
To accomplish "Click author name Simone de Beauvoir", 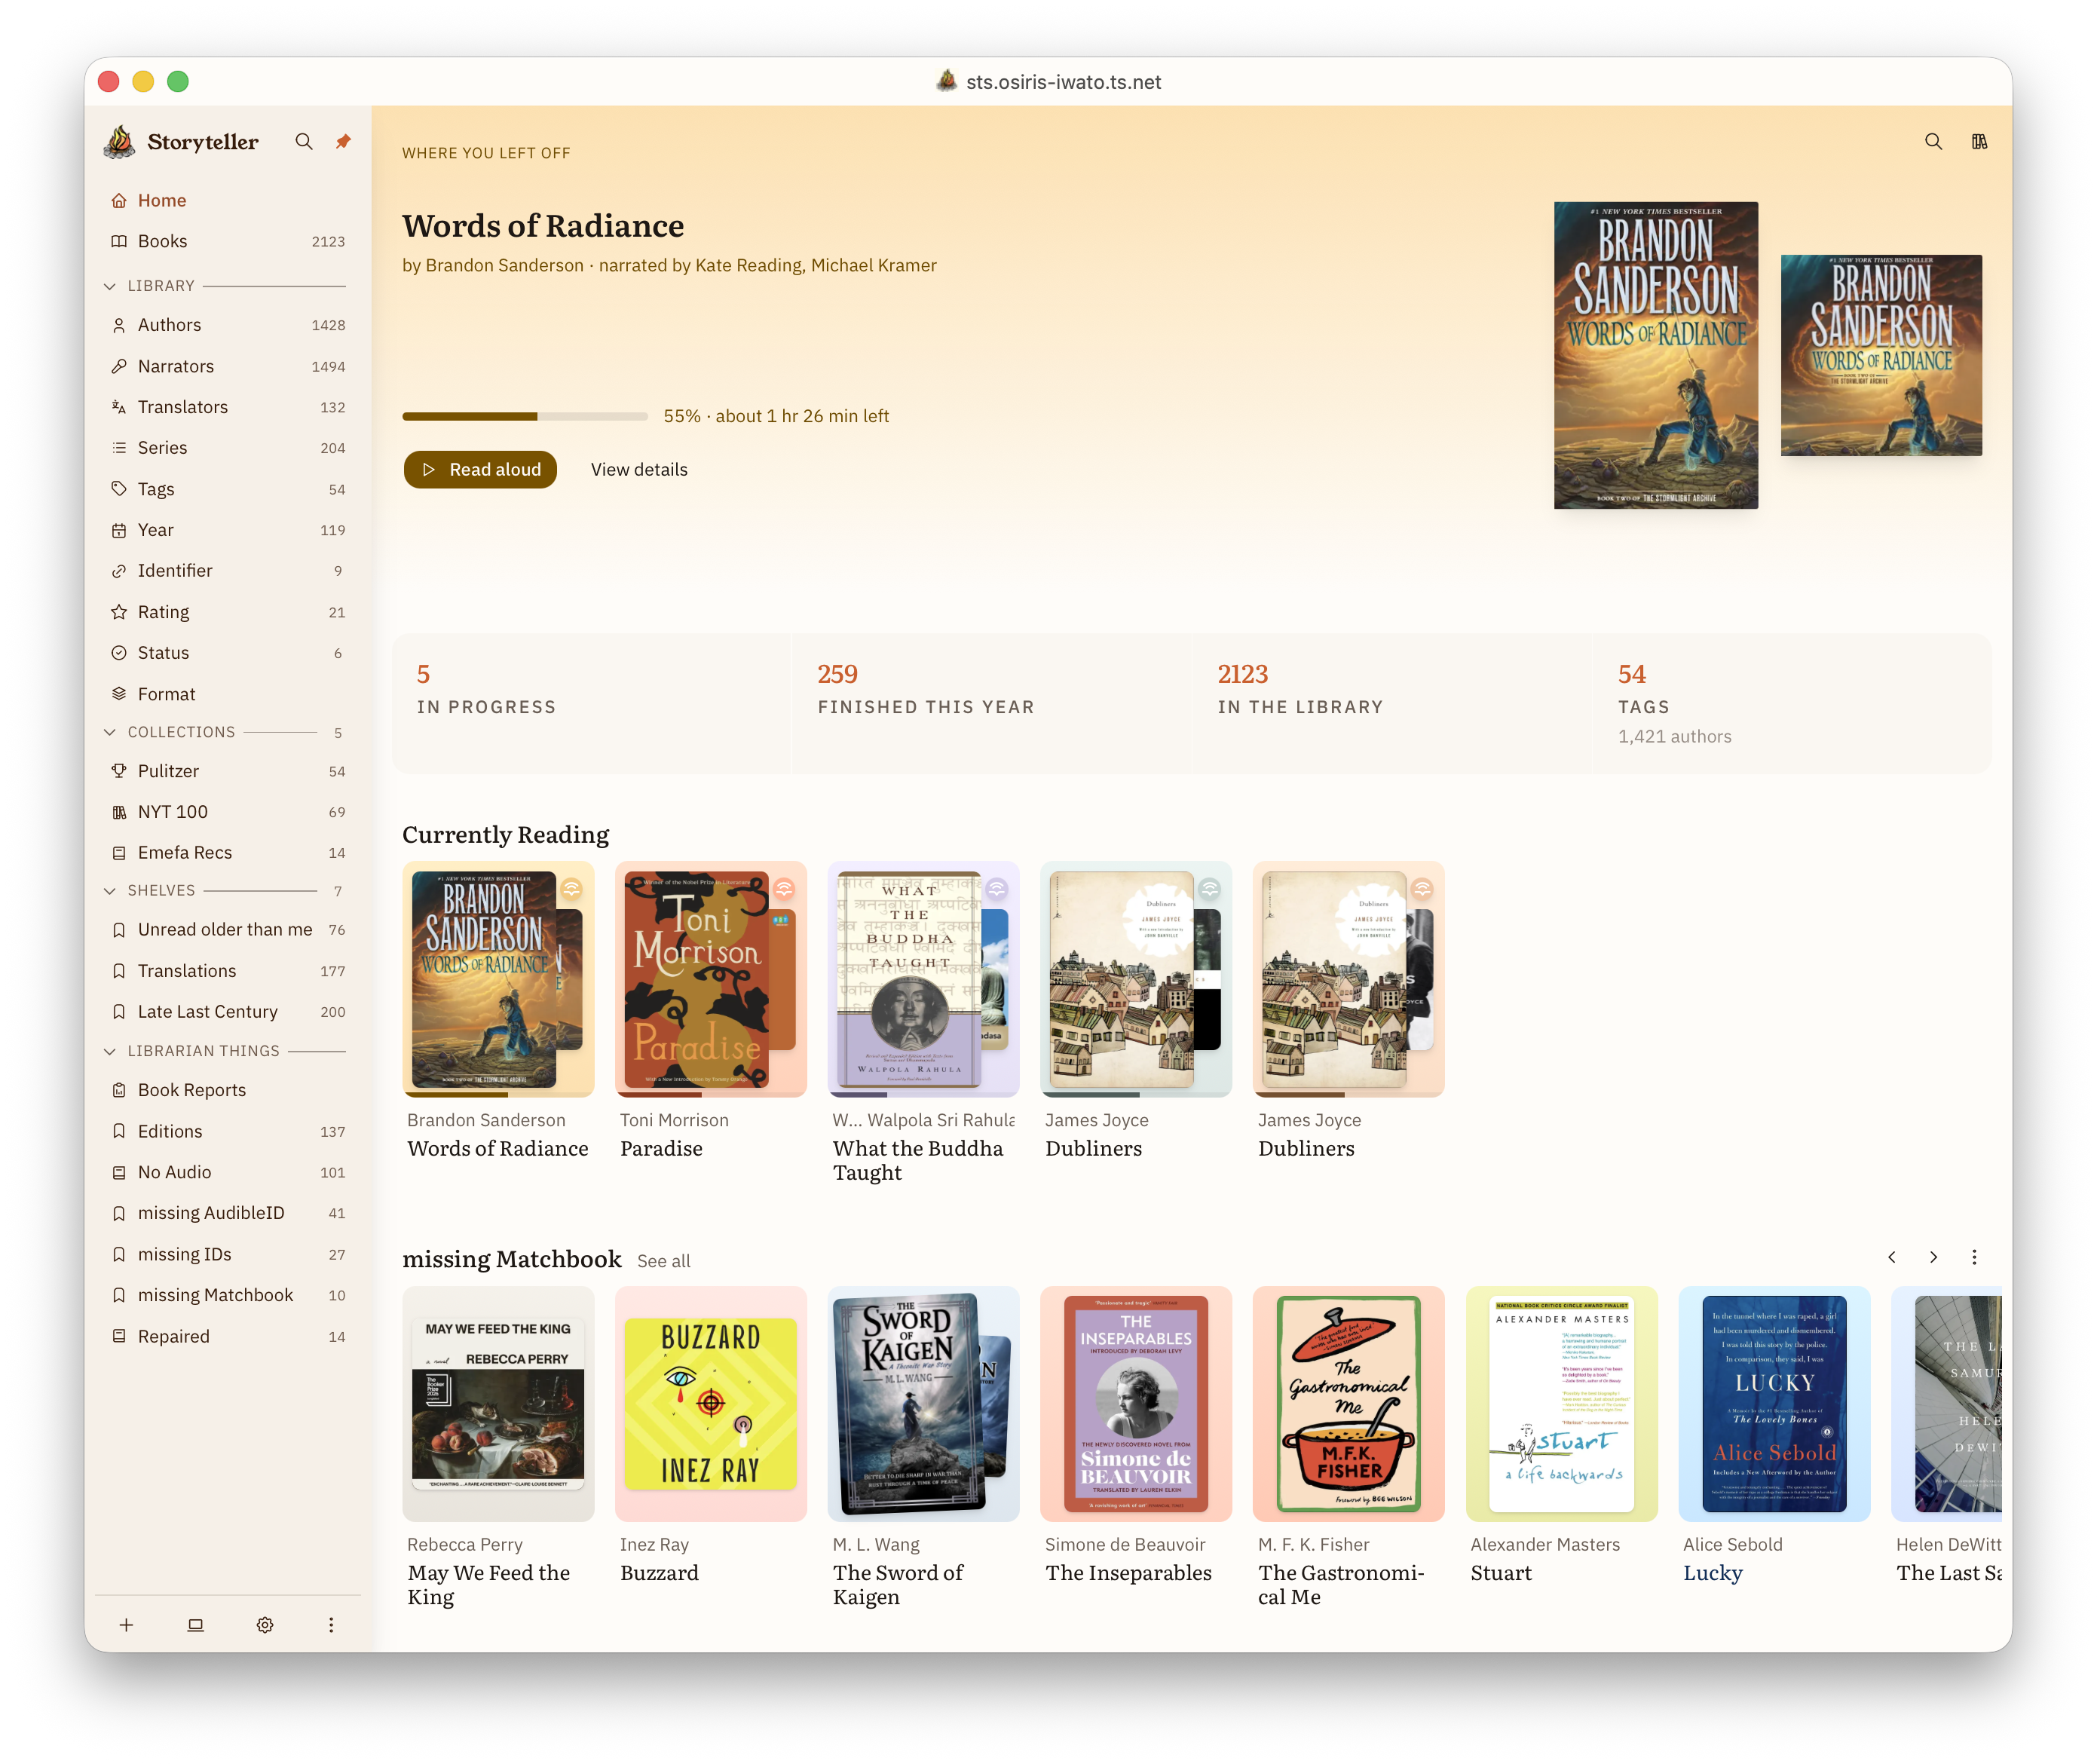I will [1125, 1544].
